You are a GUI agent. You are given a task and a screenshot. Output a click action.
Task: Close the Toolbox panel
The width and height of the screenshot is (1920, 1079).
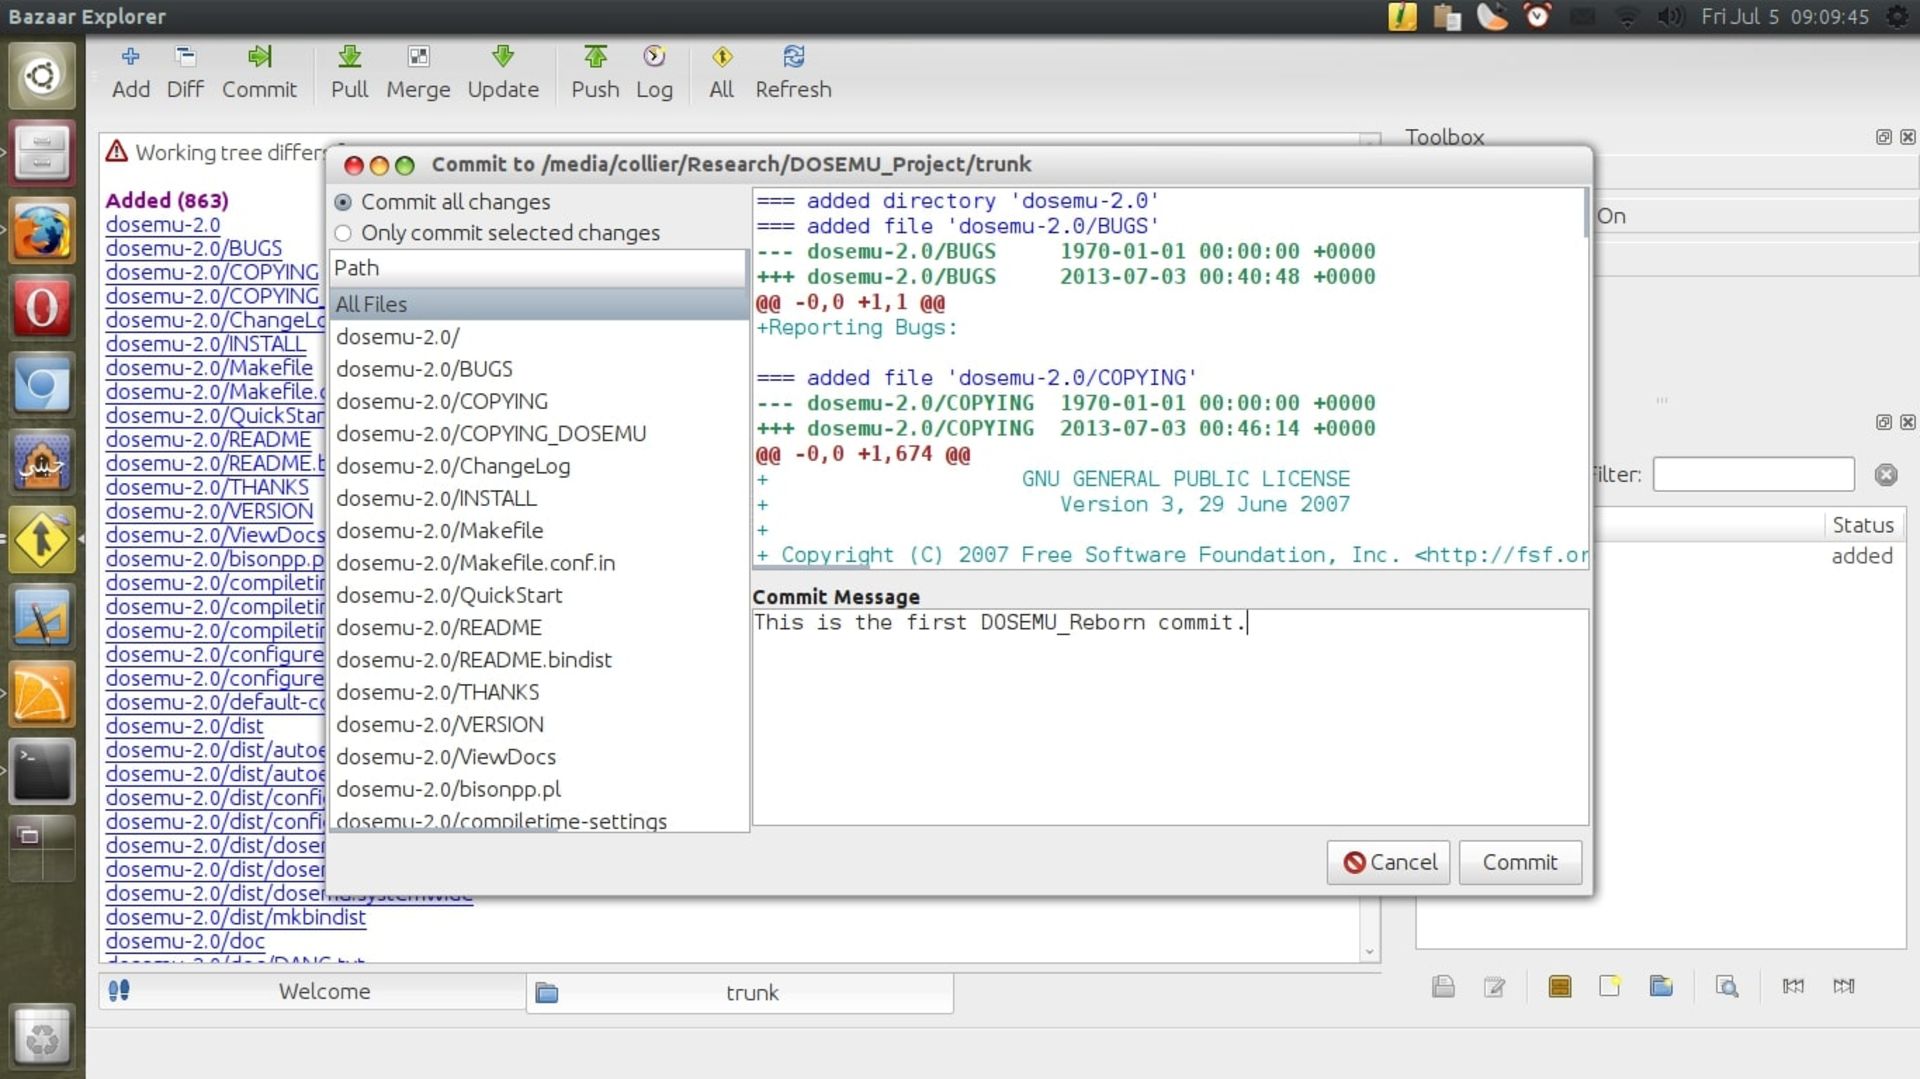click(1908, 137)
